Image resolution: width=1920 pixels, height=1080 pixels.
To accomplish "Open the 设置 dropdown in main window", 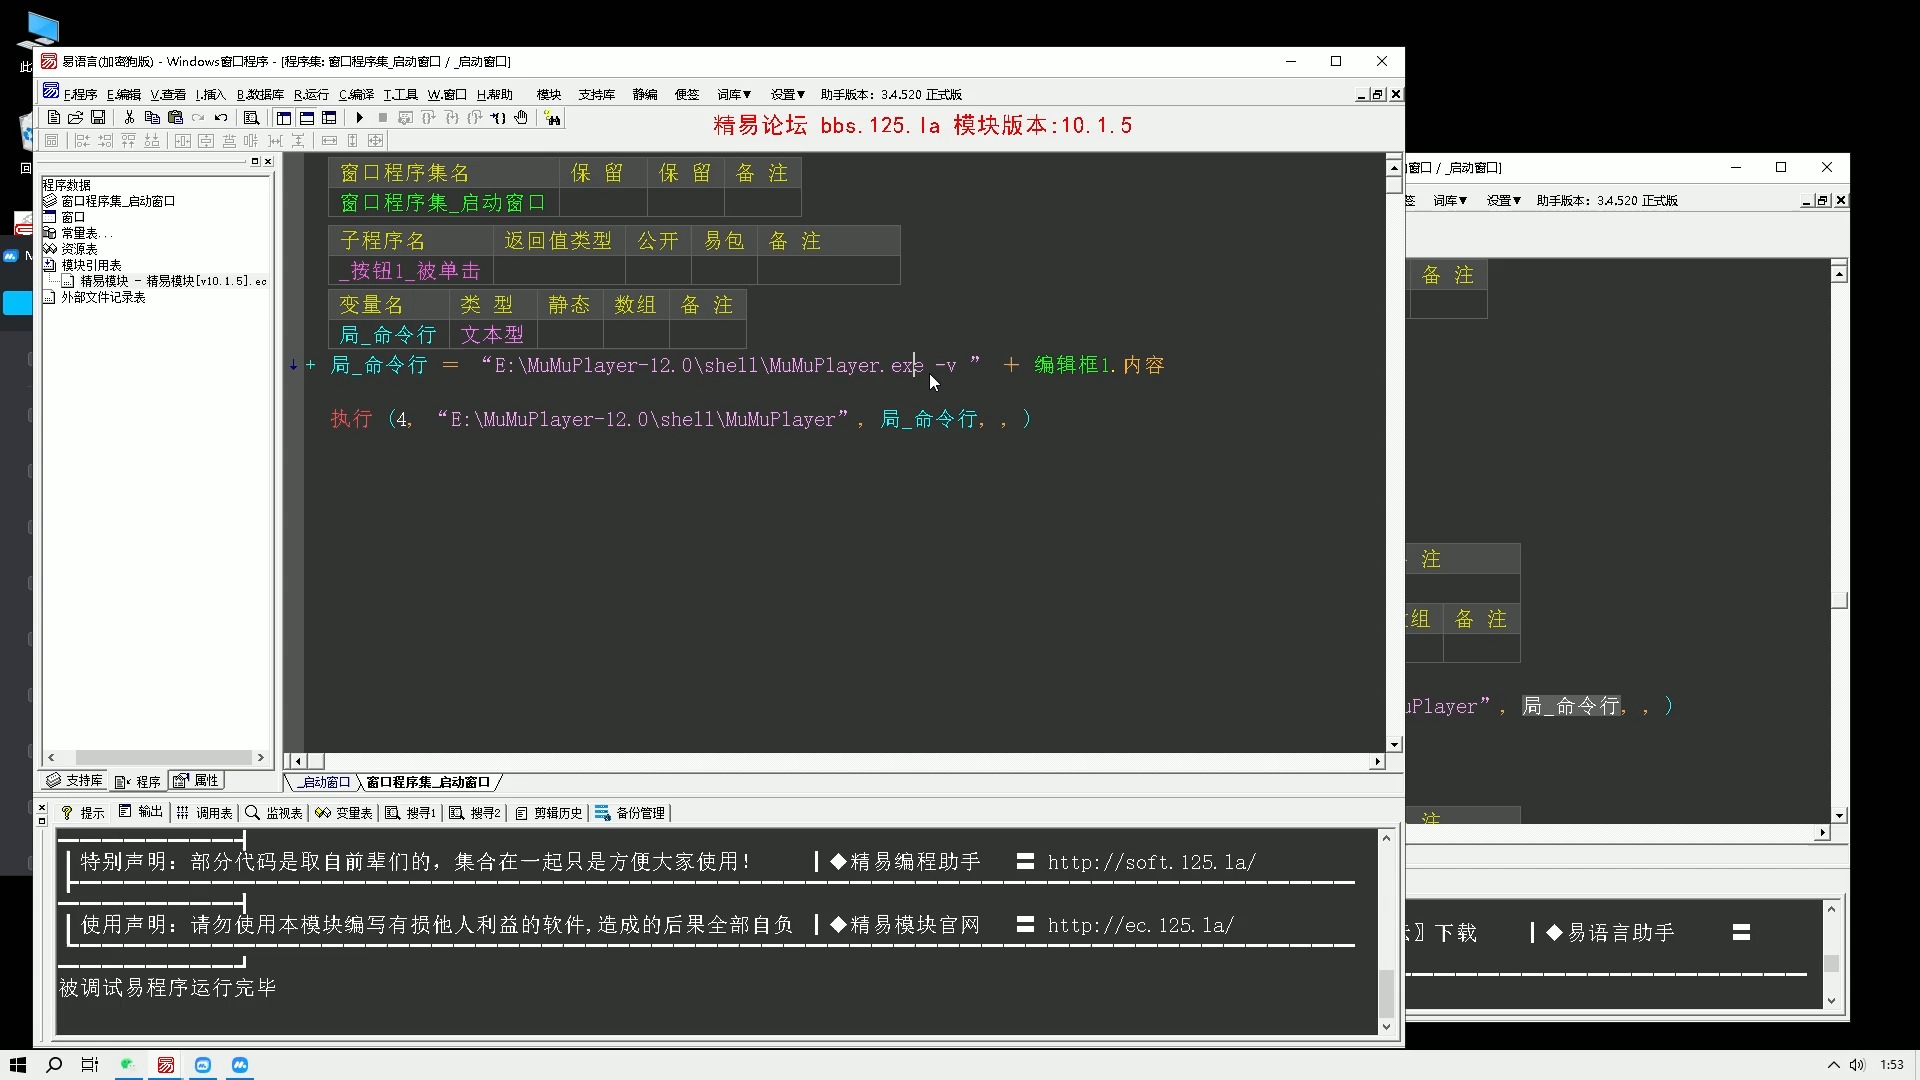I will [787, 94].
